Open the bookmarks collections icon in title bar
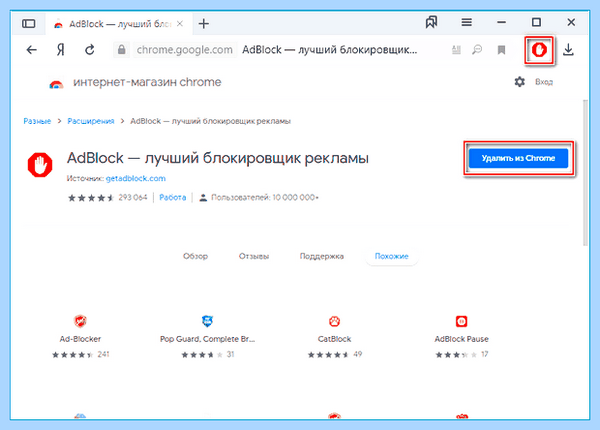This screenshot has height=430, width=600. [431, 23]
